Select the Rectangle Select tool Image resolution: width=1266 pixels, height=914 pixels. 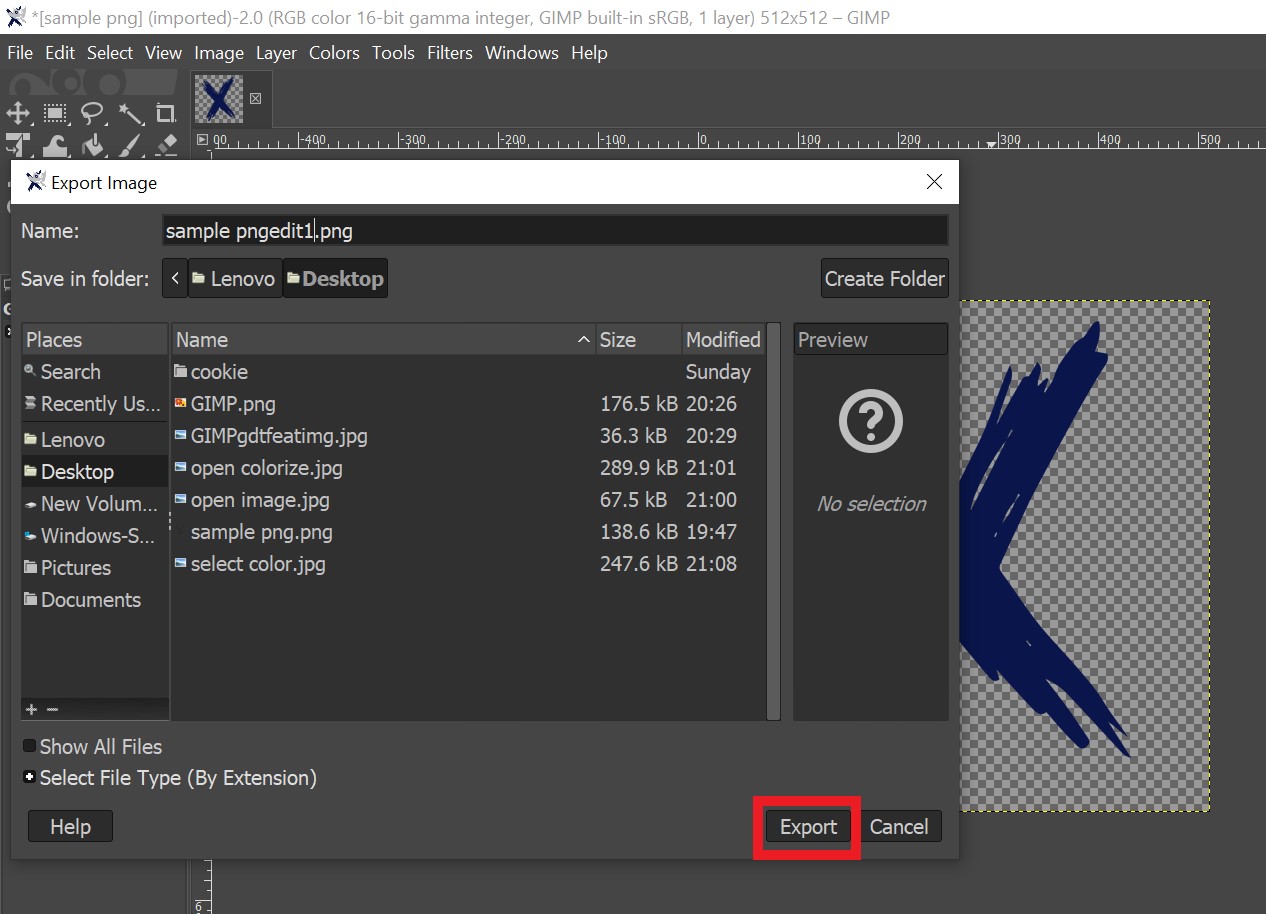[x=55, y=113]
